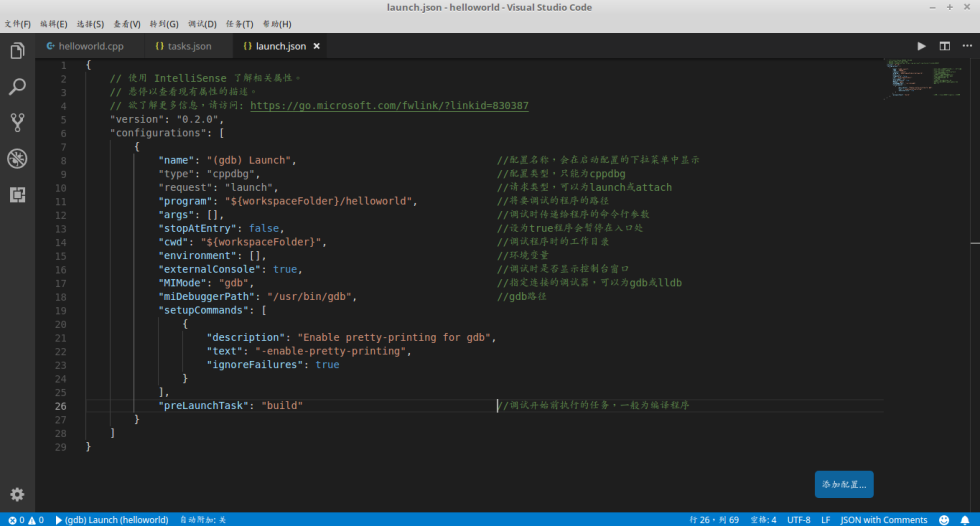Change indentation via 空格: 4

(x=763, y=520)
